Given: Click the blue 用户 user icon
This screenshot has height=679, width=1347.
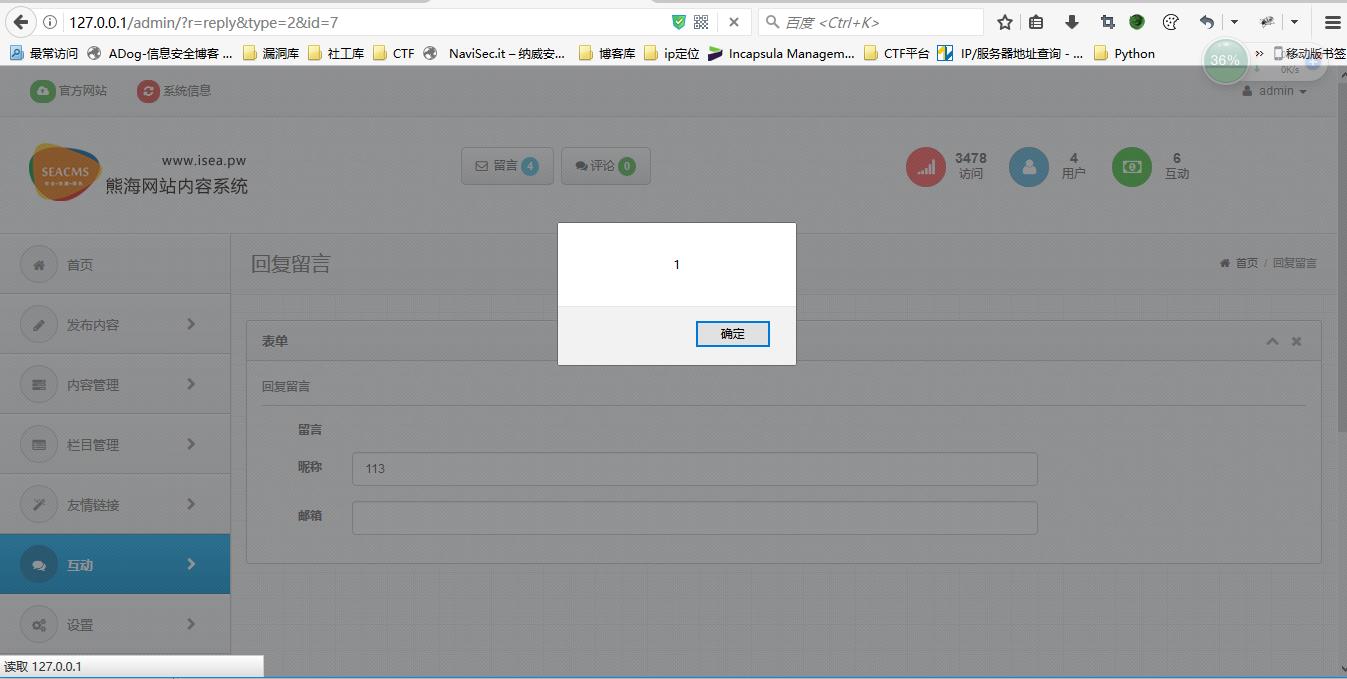Looking at the screenshot, I should click(1029, 167).
